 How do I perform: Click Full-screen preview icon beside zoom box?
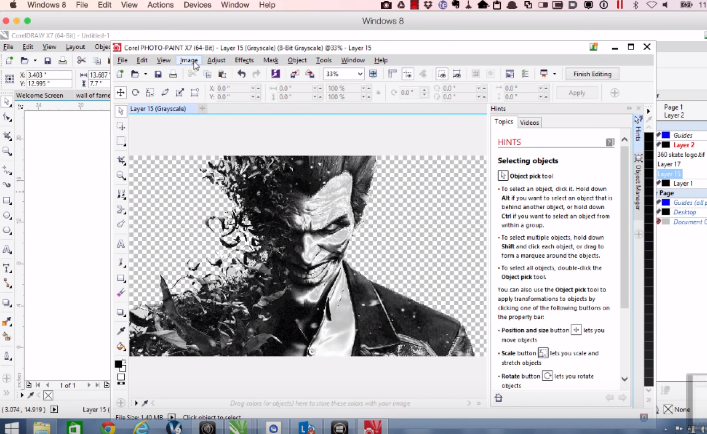click(373, 74)
